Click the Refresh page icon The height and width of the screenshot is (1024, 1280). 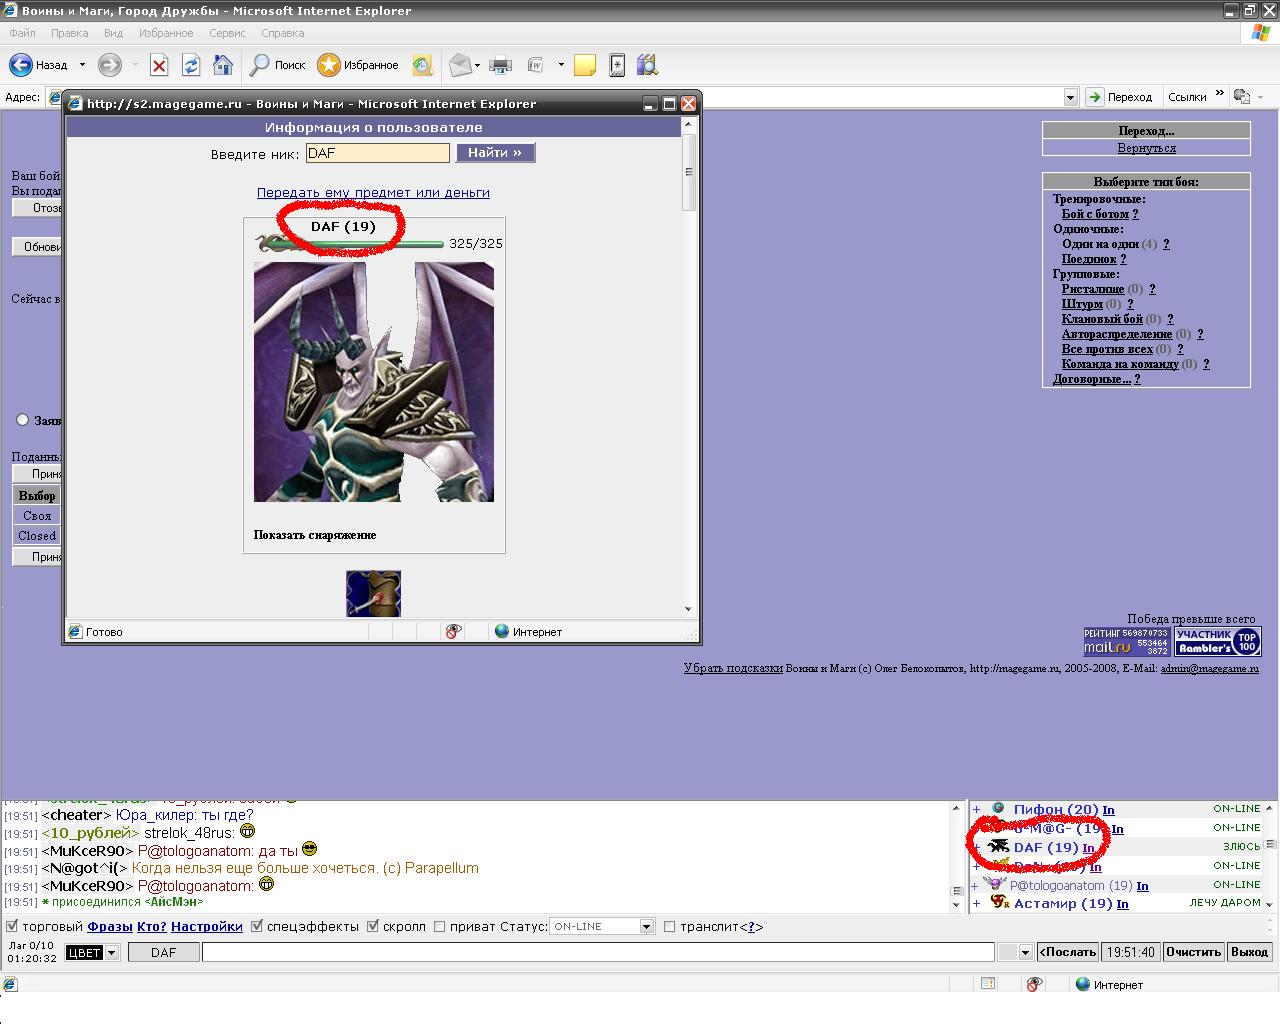tap(191, 65)
